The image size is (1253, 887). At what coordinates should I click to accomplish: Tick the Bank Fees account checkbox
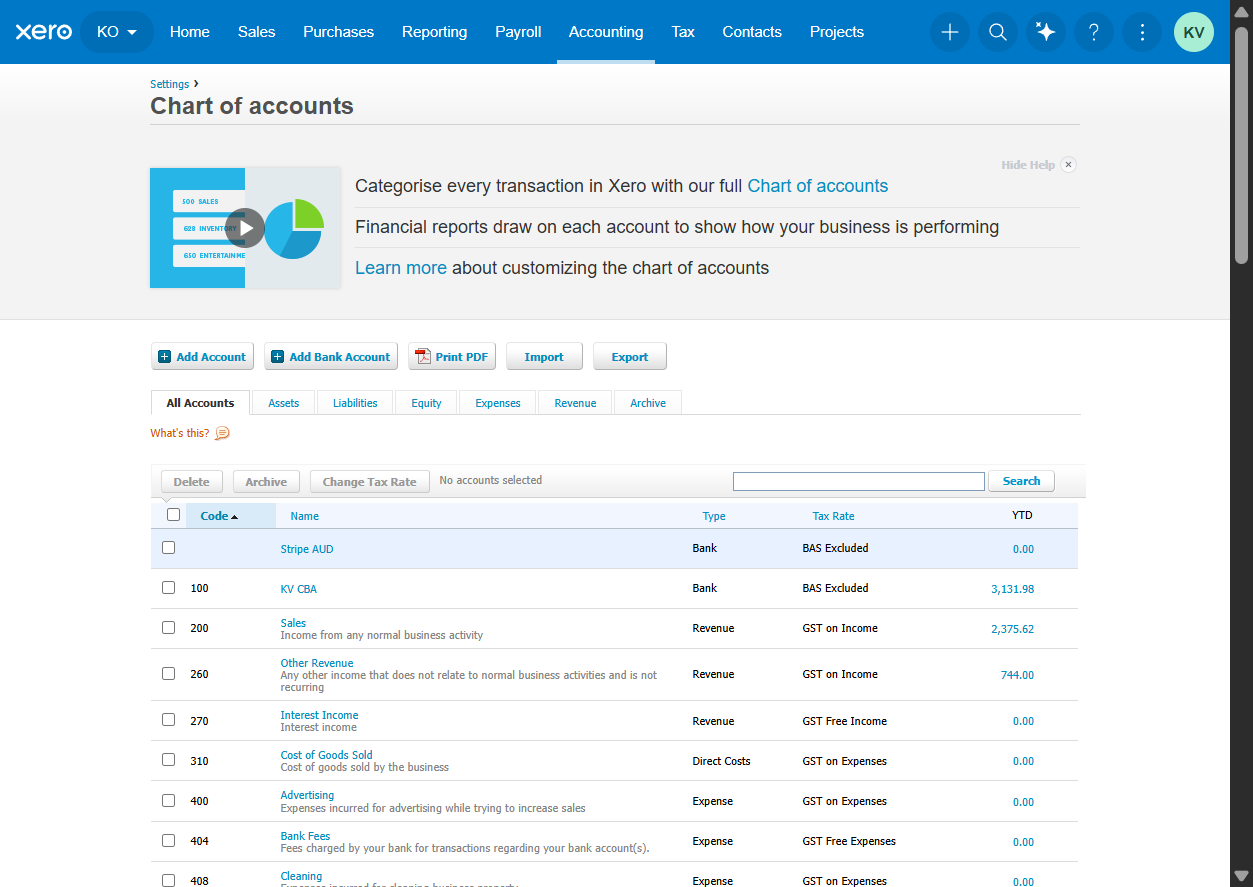pos(168,841)
